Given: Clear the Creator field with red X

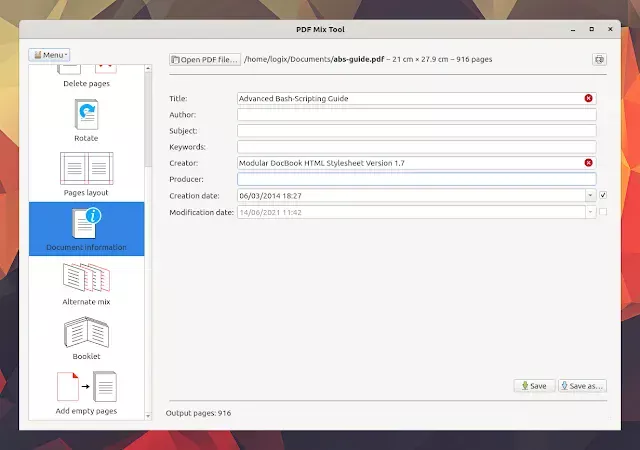Looking at the screenshot, I should (x=588, y=163).
